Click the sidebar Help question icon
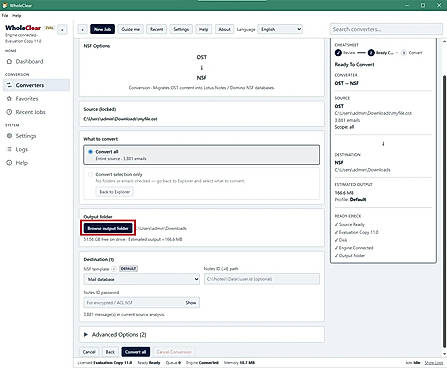 click(x=9, y=163)
